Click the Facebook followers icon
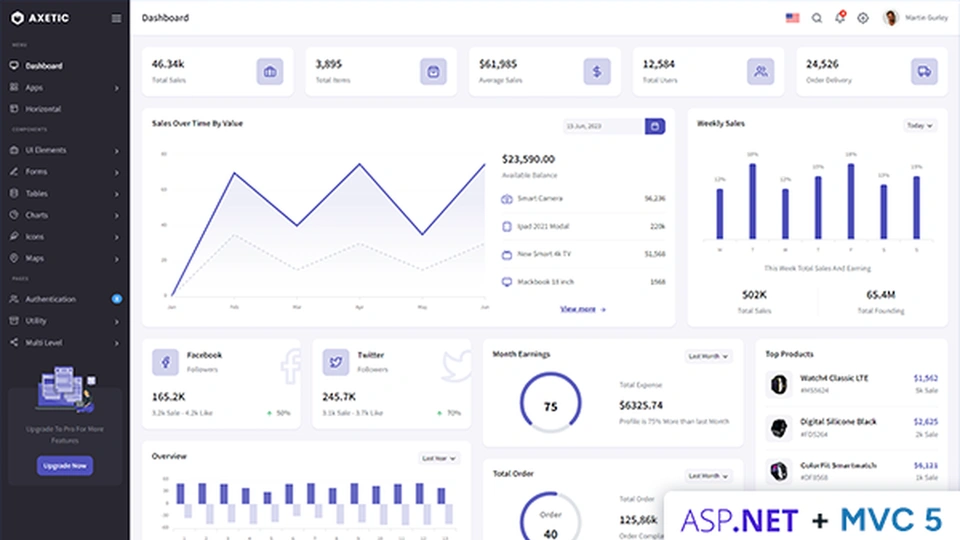The height and width of the screenshot is (540, 960). pyautogui.click(x=166, y=361)
